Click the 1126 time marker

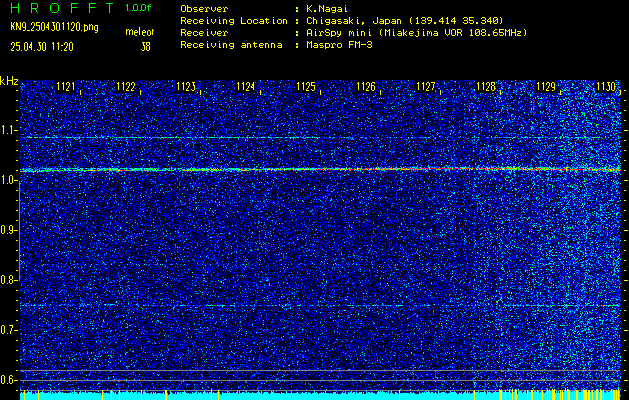[366, 87]
